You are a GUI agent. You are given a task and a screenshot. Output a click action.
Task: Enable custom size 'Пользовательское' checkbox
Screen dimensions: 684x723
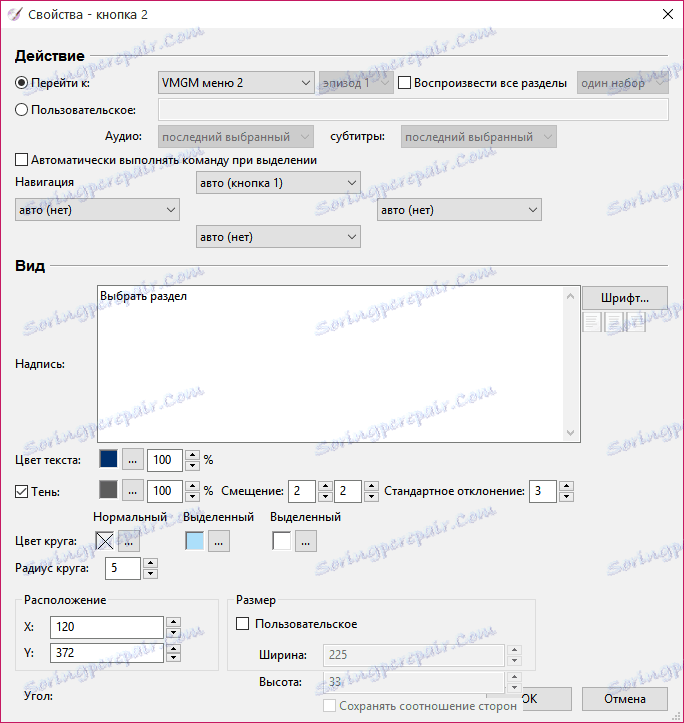(x=243, y=624)
